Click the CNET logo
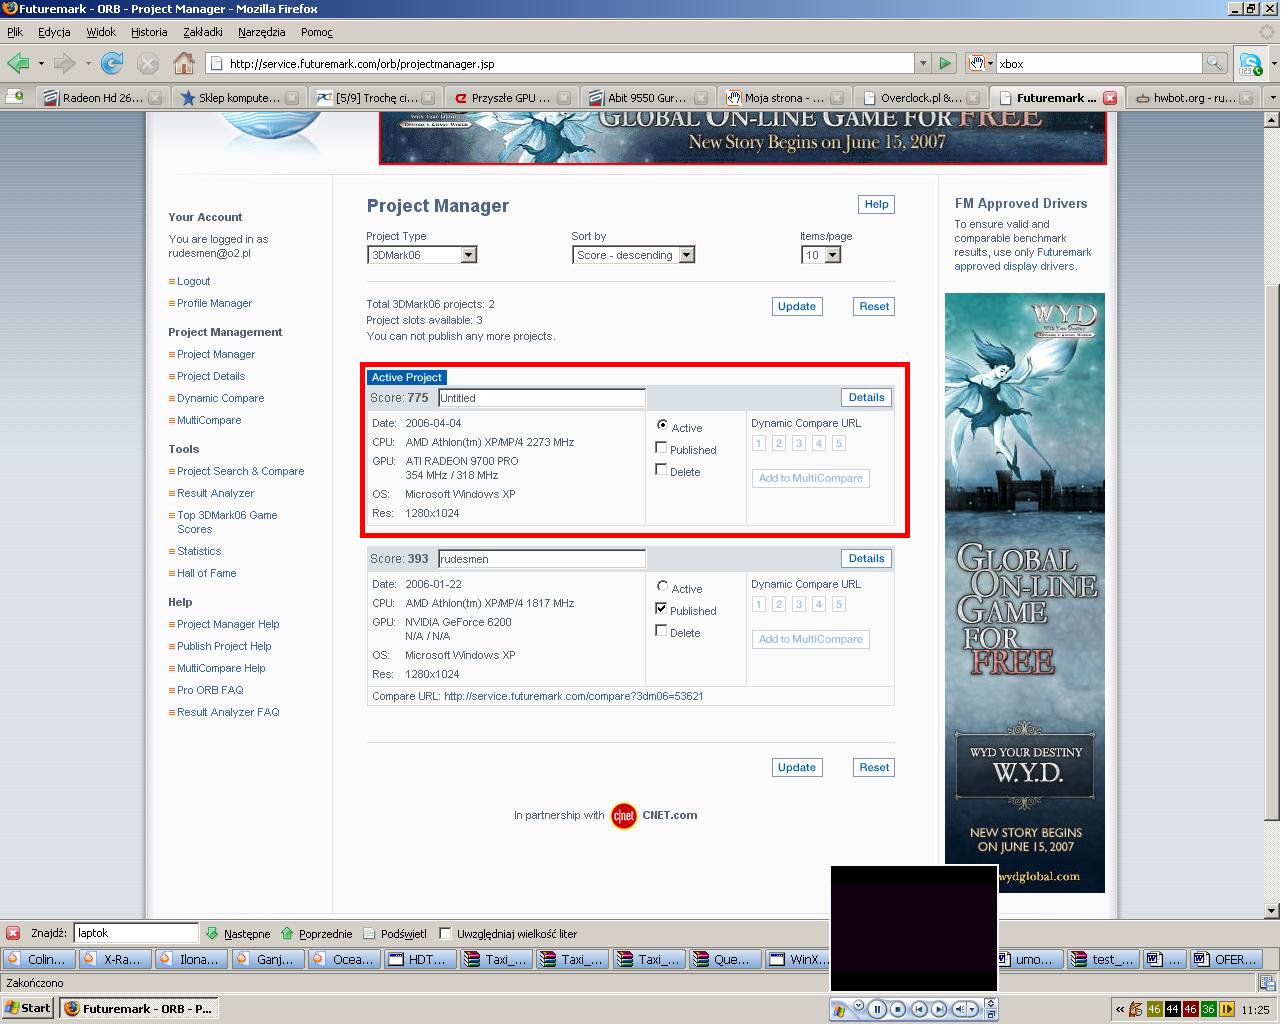The height and width of the screenshot is (1027, 1286). tap(624, 816)
